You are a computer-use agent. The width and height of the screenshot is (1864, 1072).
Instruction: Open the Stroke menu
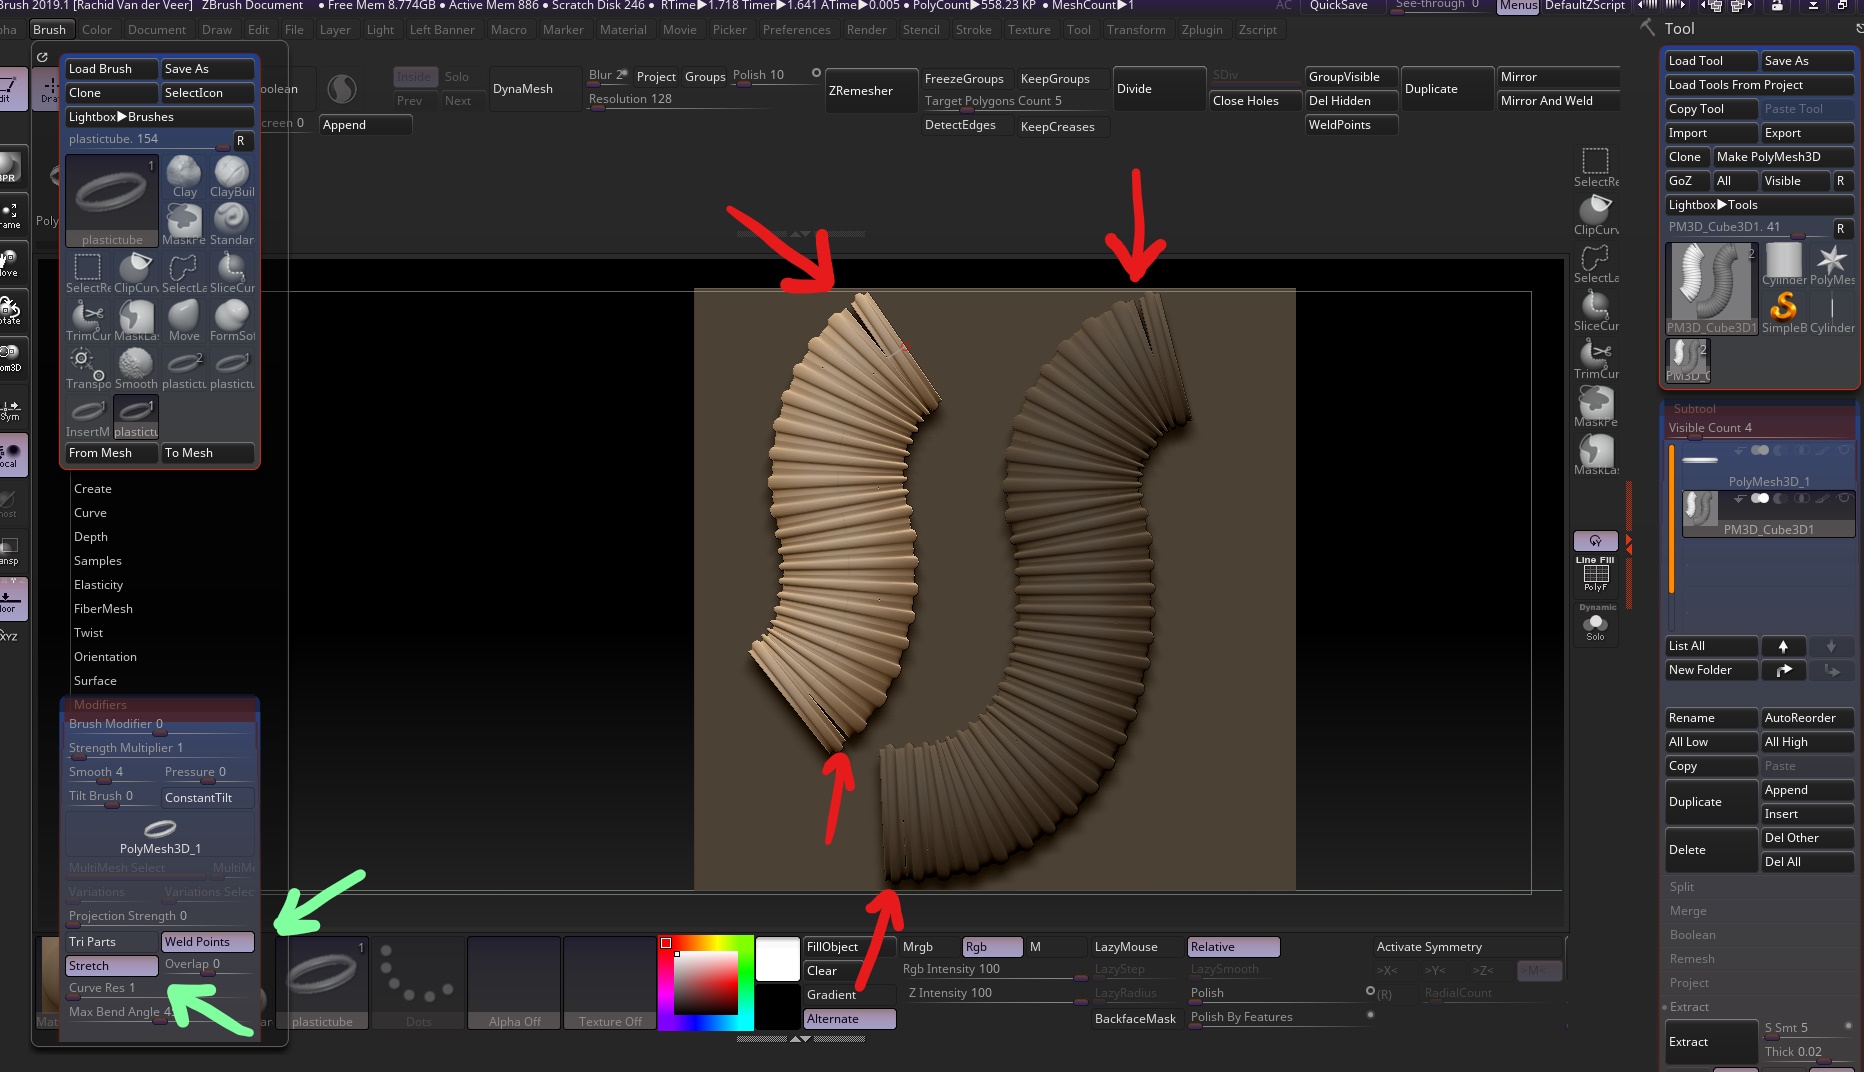973,29
